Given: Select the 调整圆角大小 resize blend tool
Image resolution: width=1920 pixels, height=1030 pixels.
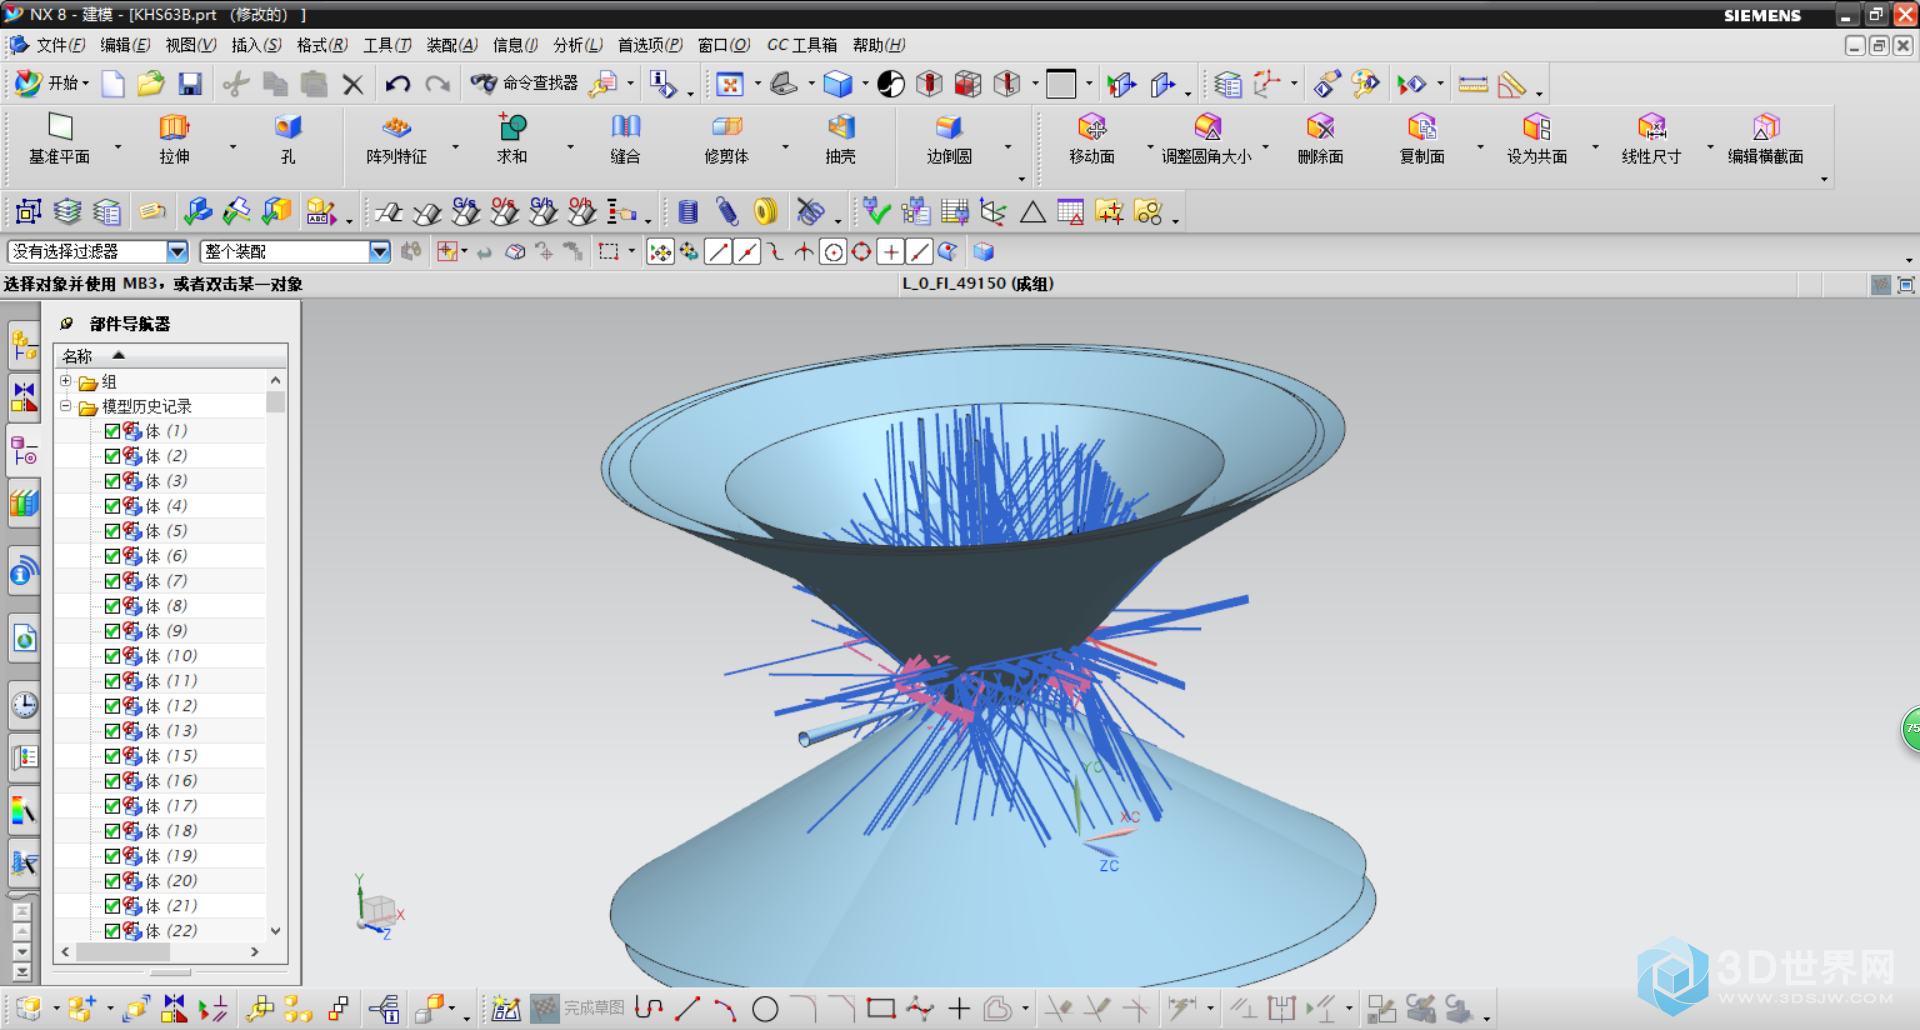Looking at the screenshot, I should point(1207,139).
